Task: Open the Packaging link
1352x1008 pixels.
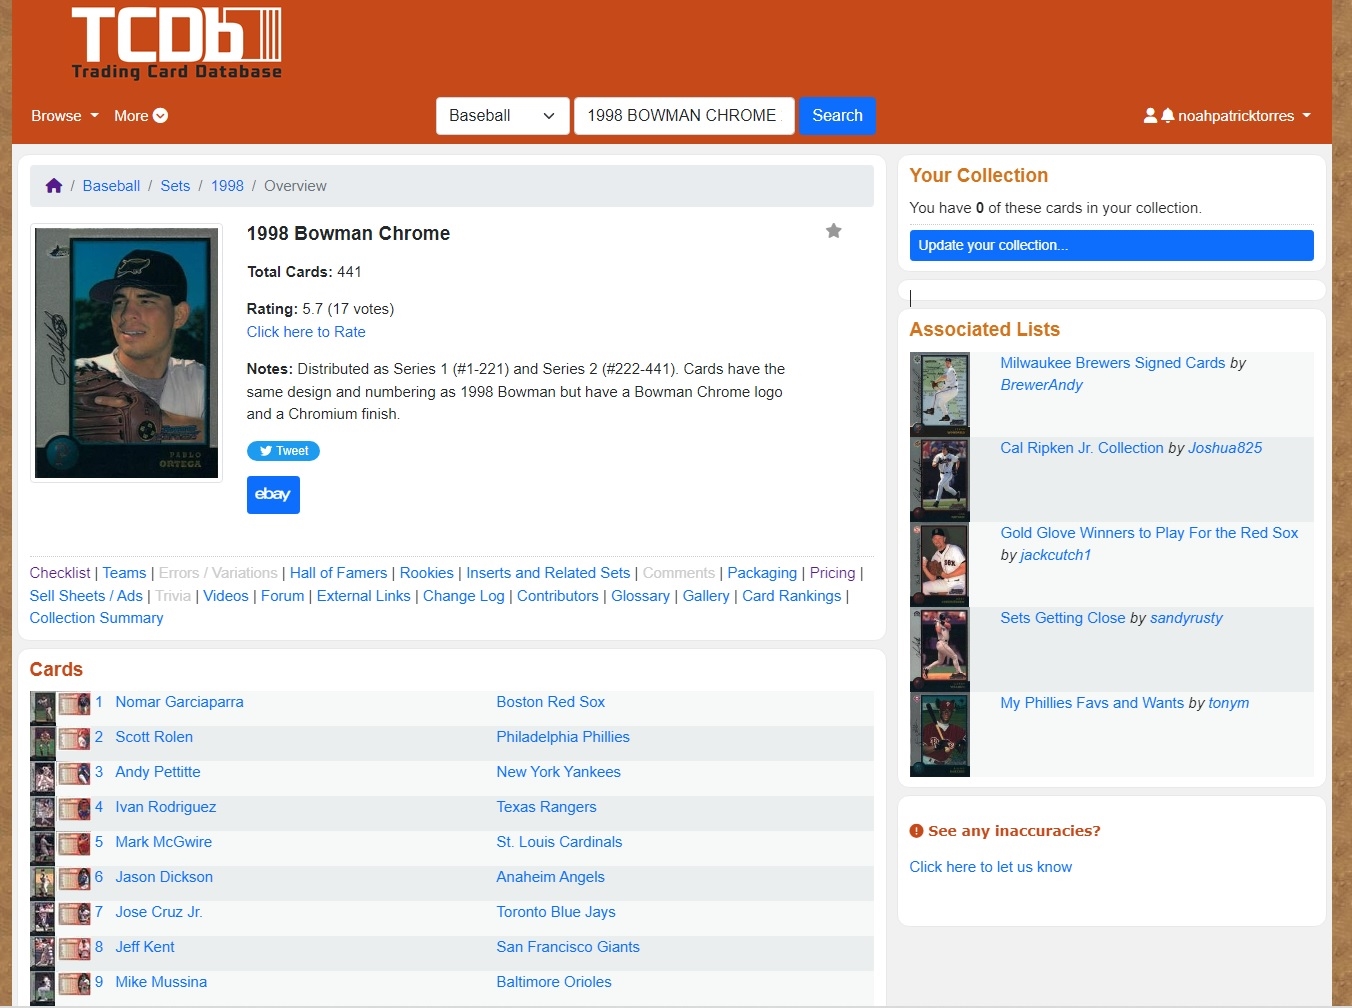Action: [x=762, y=573]
